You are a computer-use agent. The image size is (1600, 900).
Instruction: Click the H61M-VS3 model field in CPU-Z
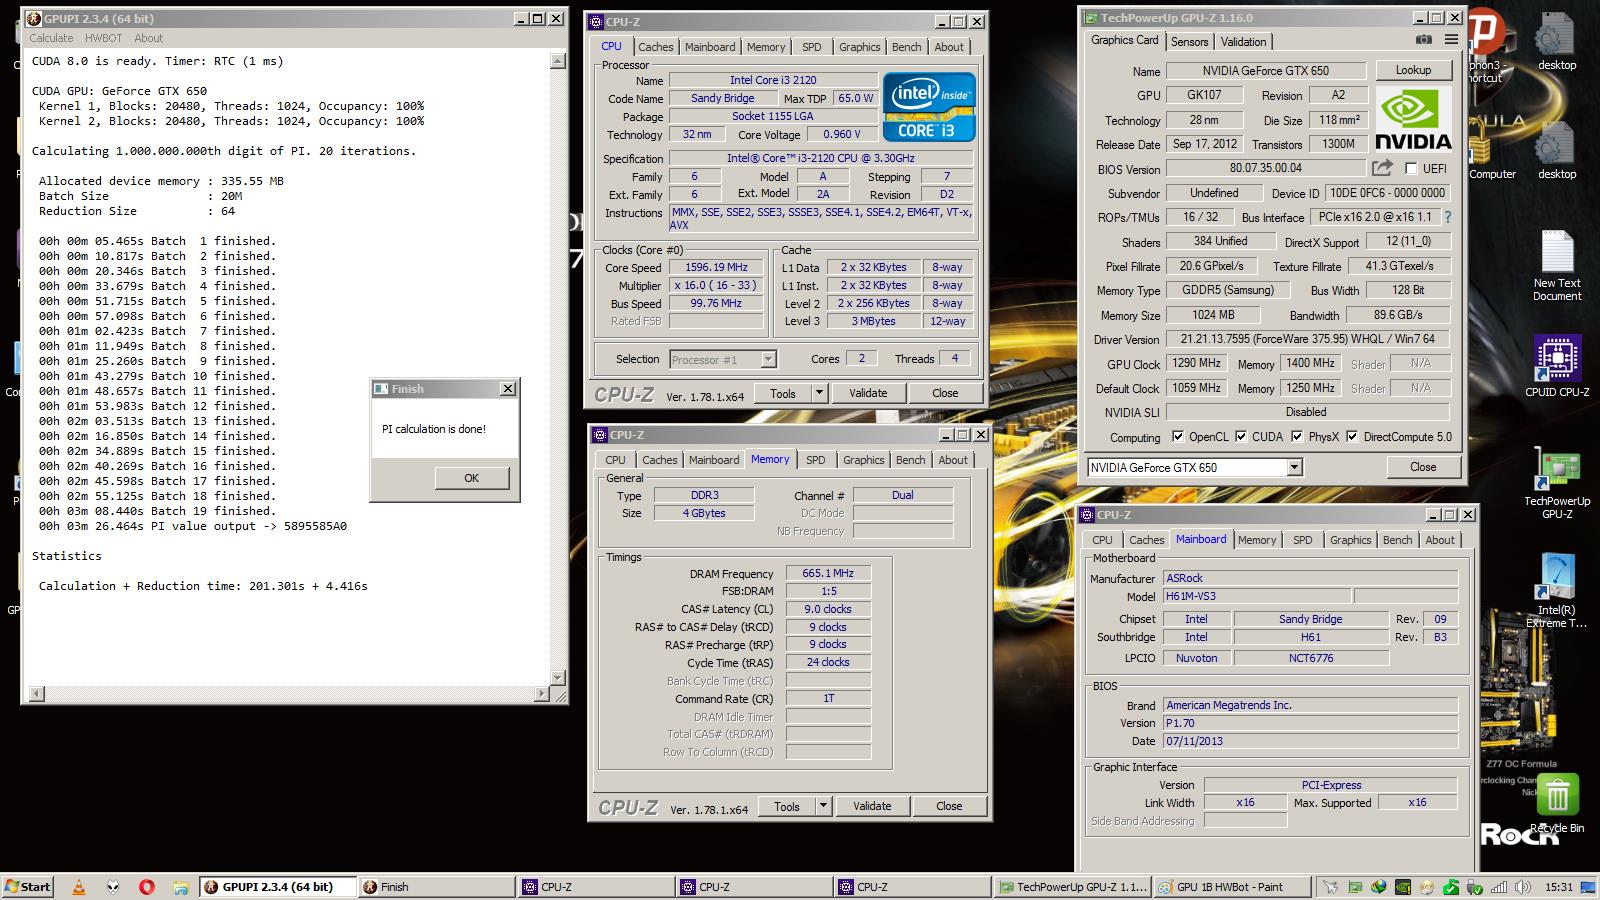(1256, 596)
